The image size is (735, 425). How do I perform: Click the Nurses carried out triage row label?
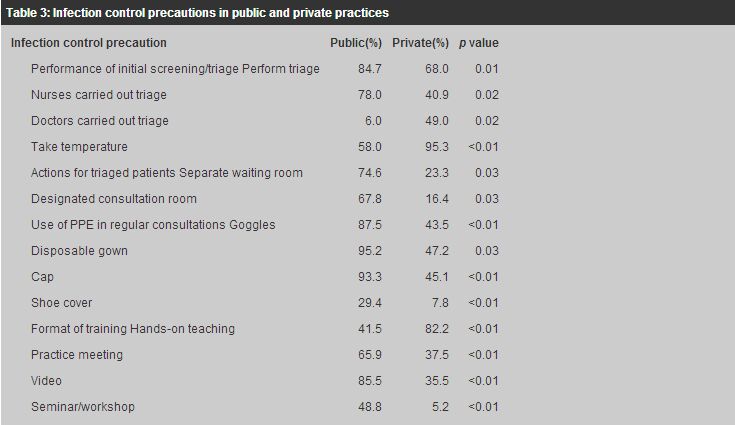(x=99, y=95)
